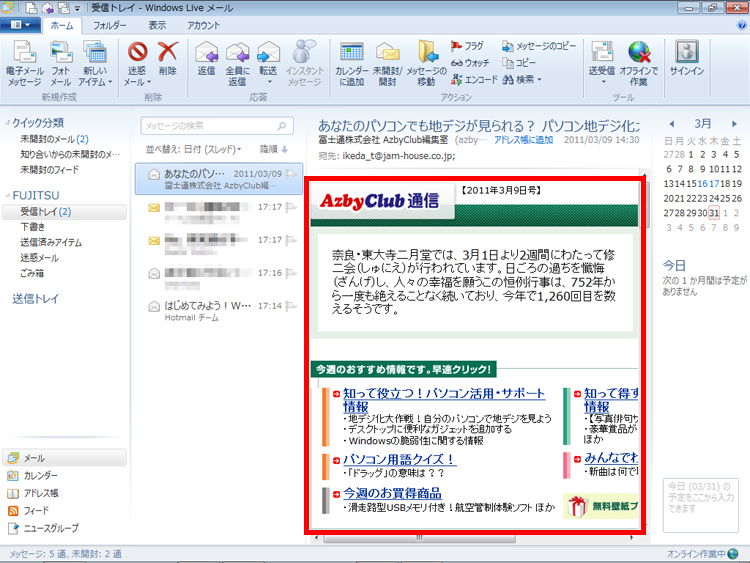Collapse the FUJITSU account tree
This screenshot has height=563, width=750.
[x=7, y=196]
